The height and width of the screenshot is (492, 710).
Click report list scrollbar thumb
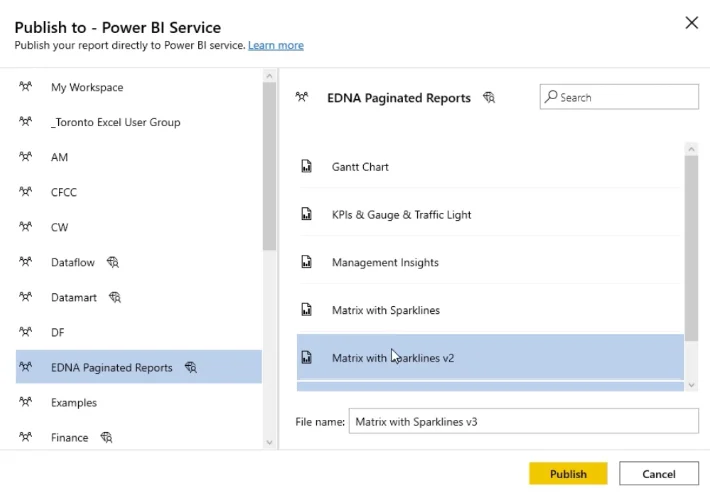(691, 248)
